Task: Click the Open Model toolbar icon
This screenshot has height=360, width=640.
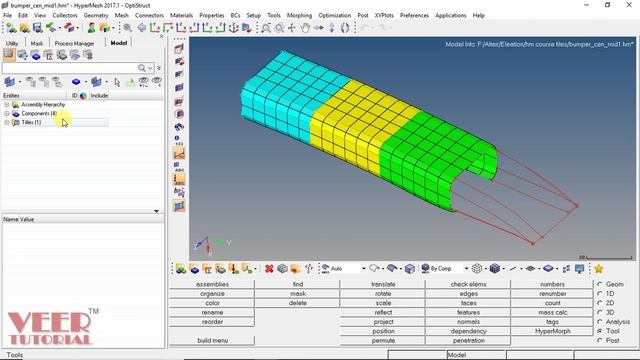Action: coord(24,28)
